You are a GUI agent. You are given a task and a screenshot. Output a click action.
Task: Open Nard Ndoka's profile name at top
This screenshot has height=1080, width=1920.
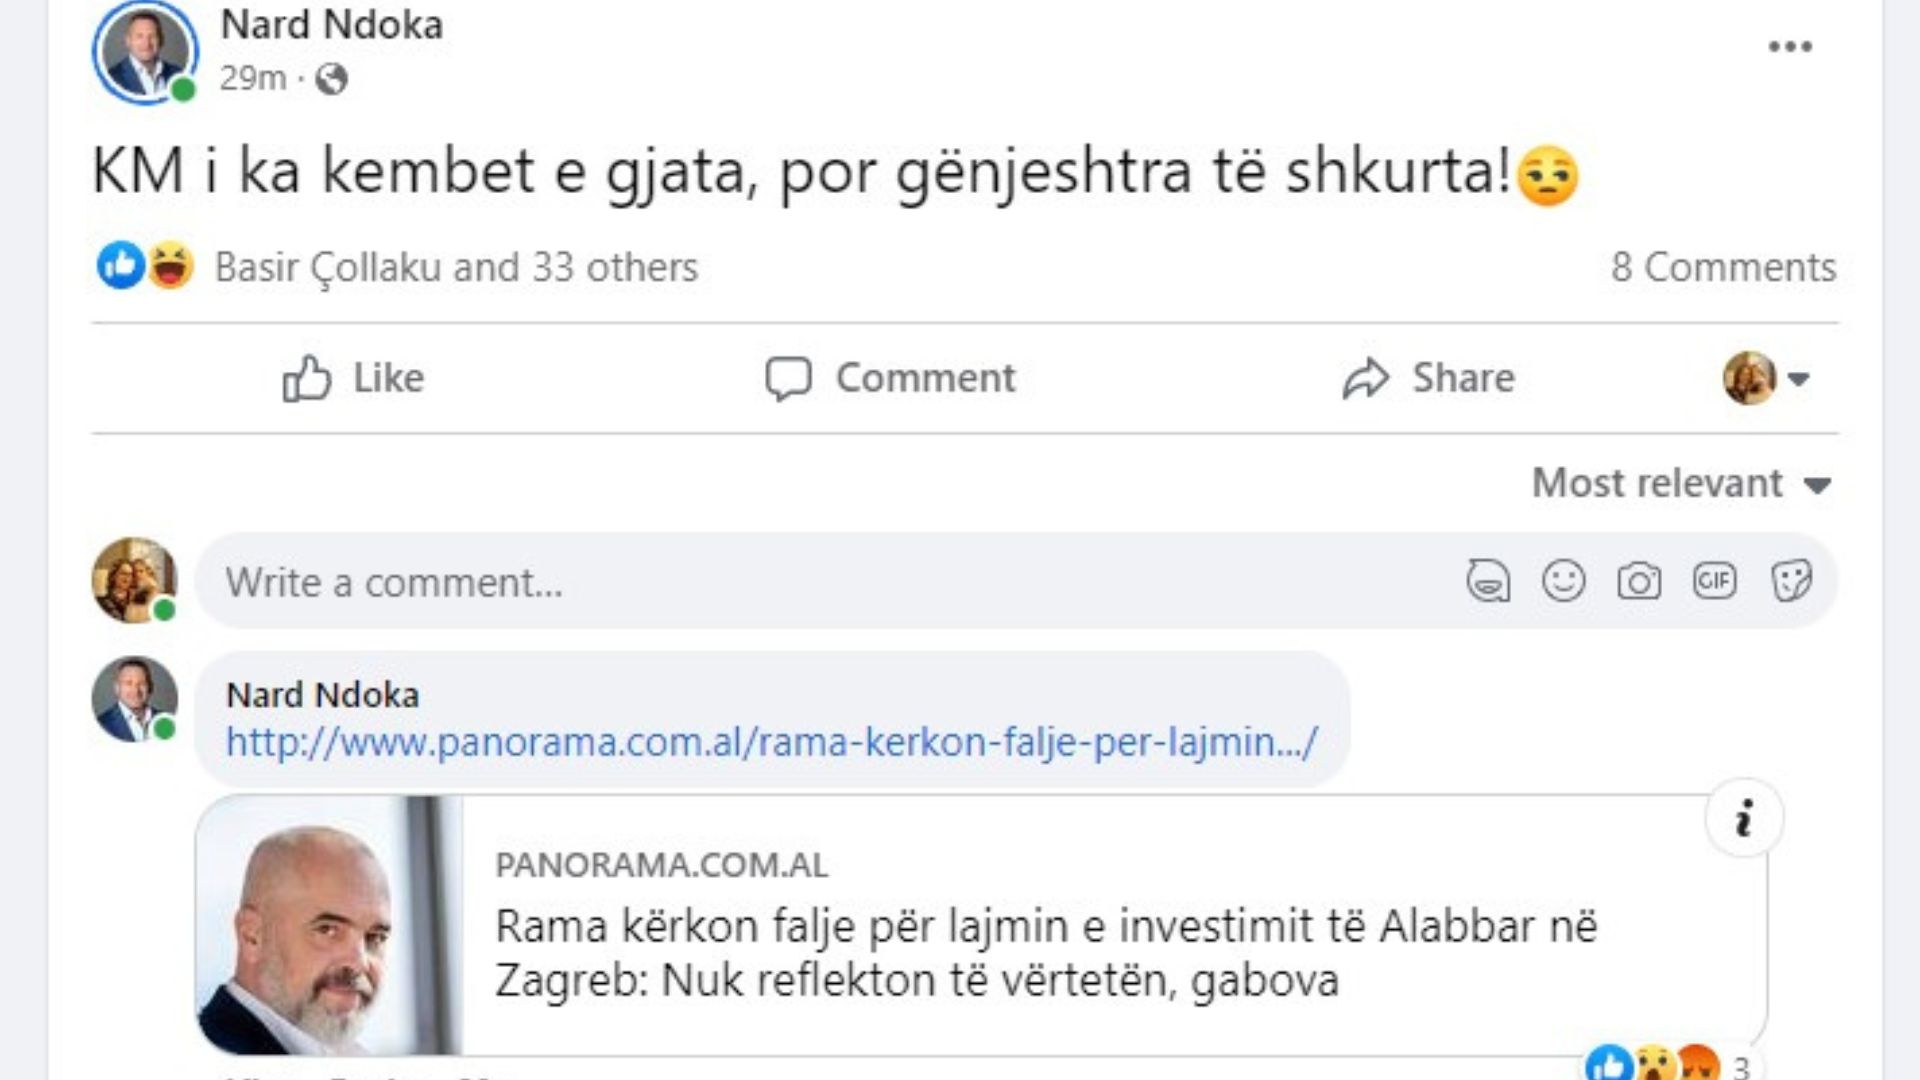tap(331, 25)
